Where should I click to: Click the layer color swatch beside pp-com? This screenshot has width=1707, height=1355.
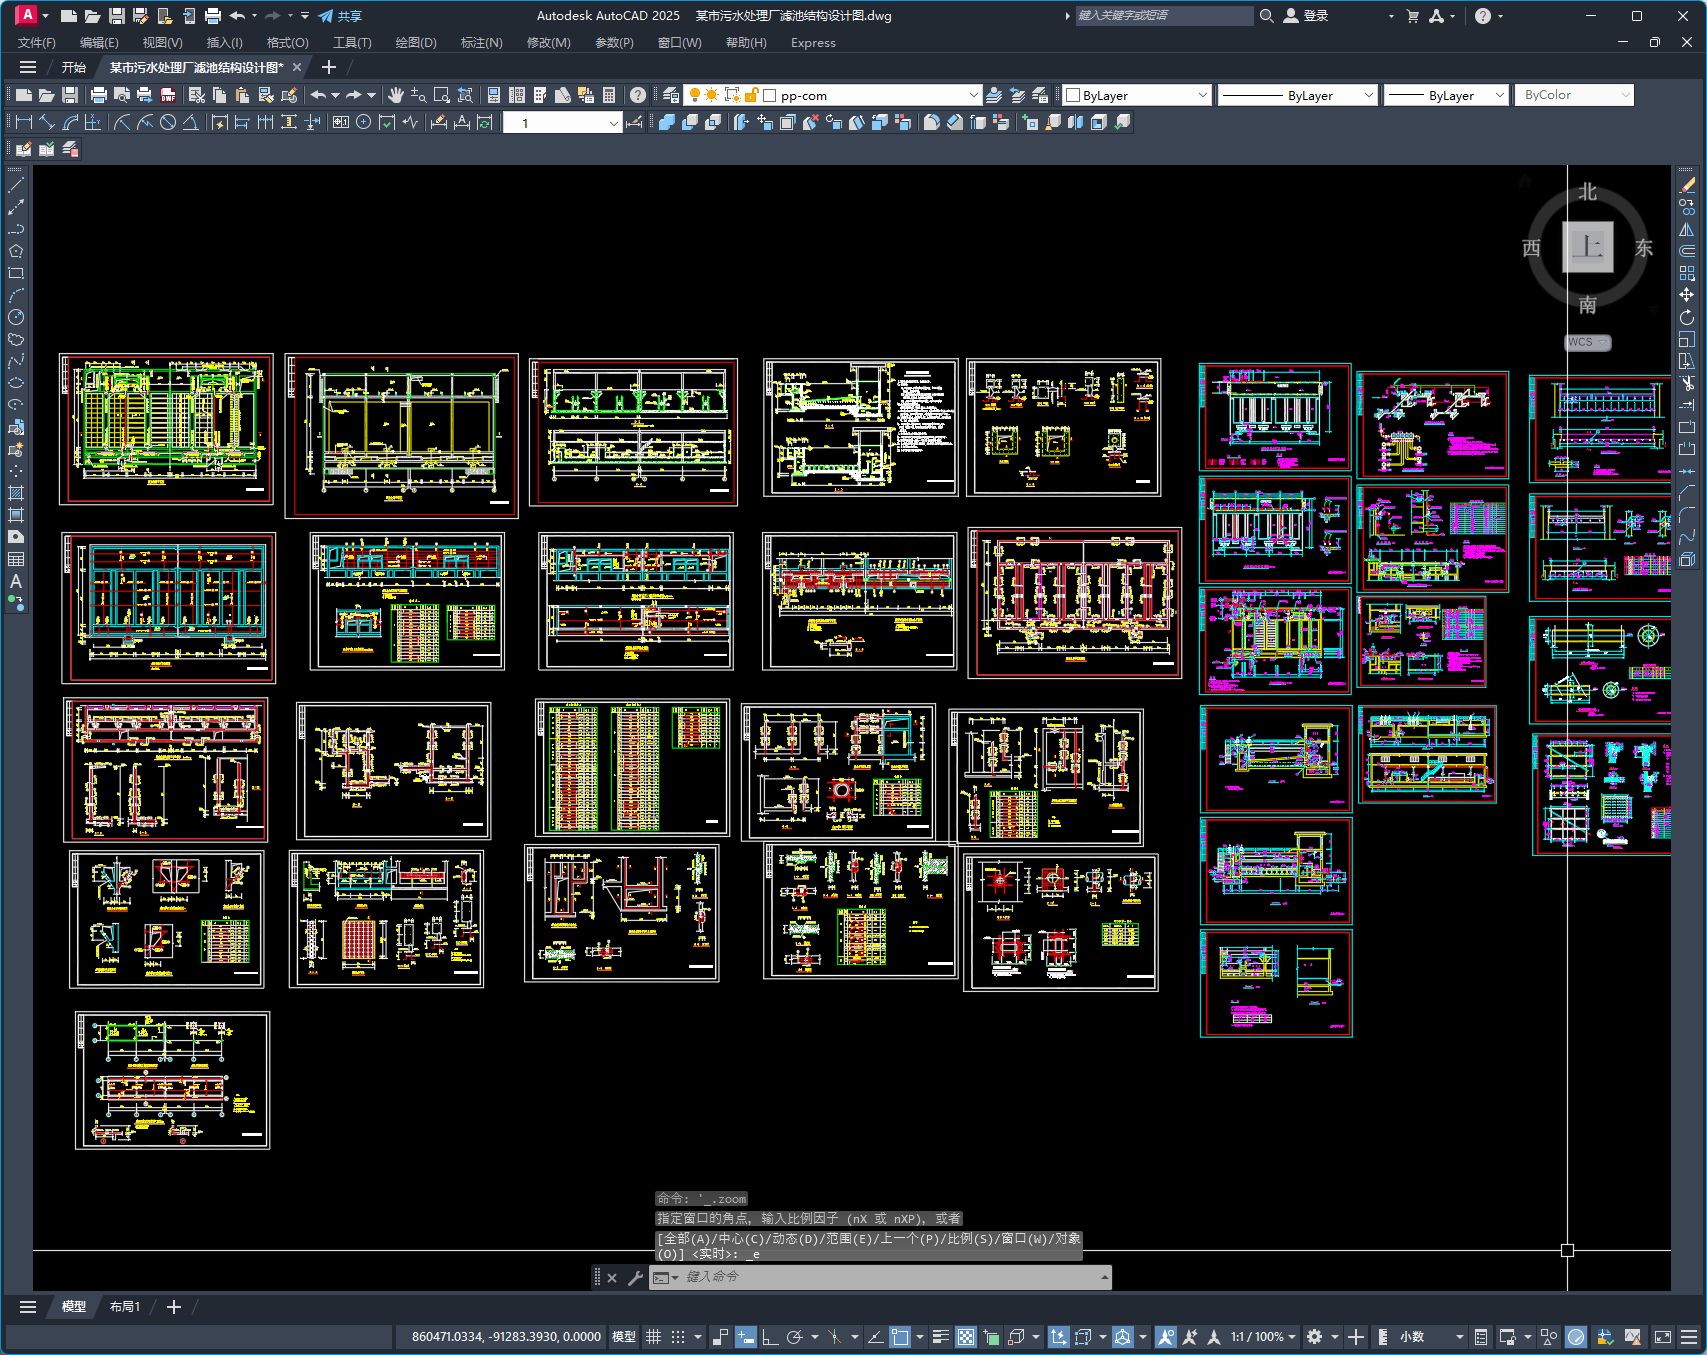coord(769,95)
